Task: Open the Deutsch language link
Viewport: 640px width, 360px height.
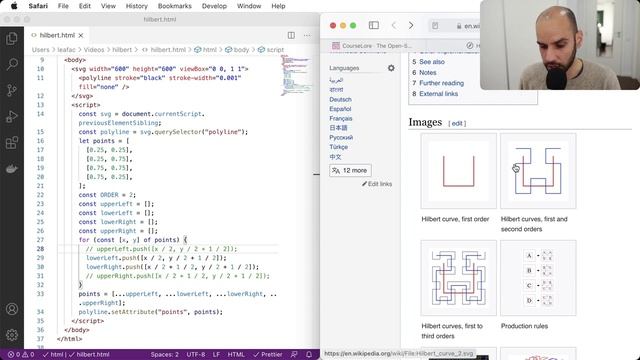Action: tap(340, 100)
